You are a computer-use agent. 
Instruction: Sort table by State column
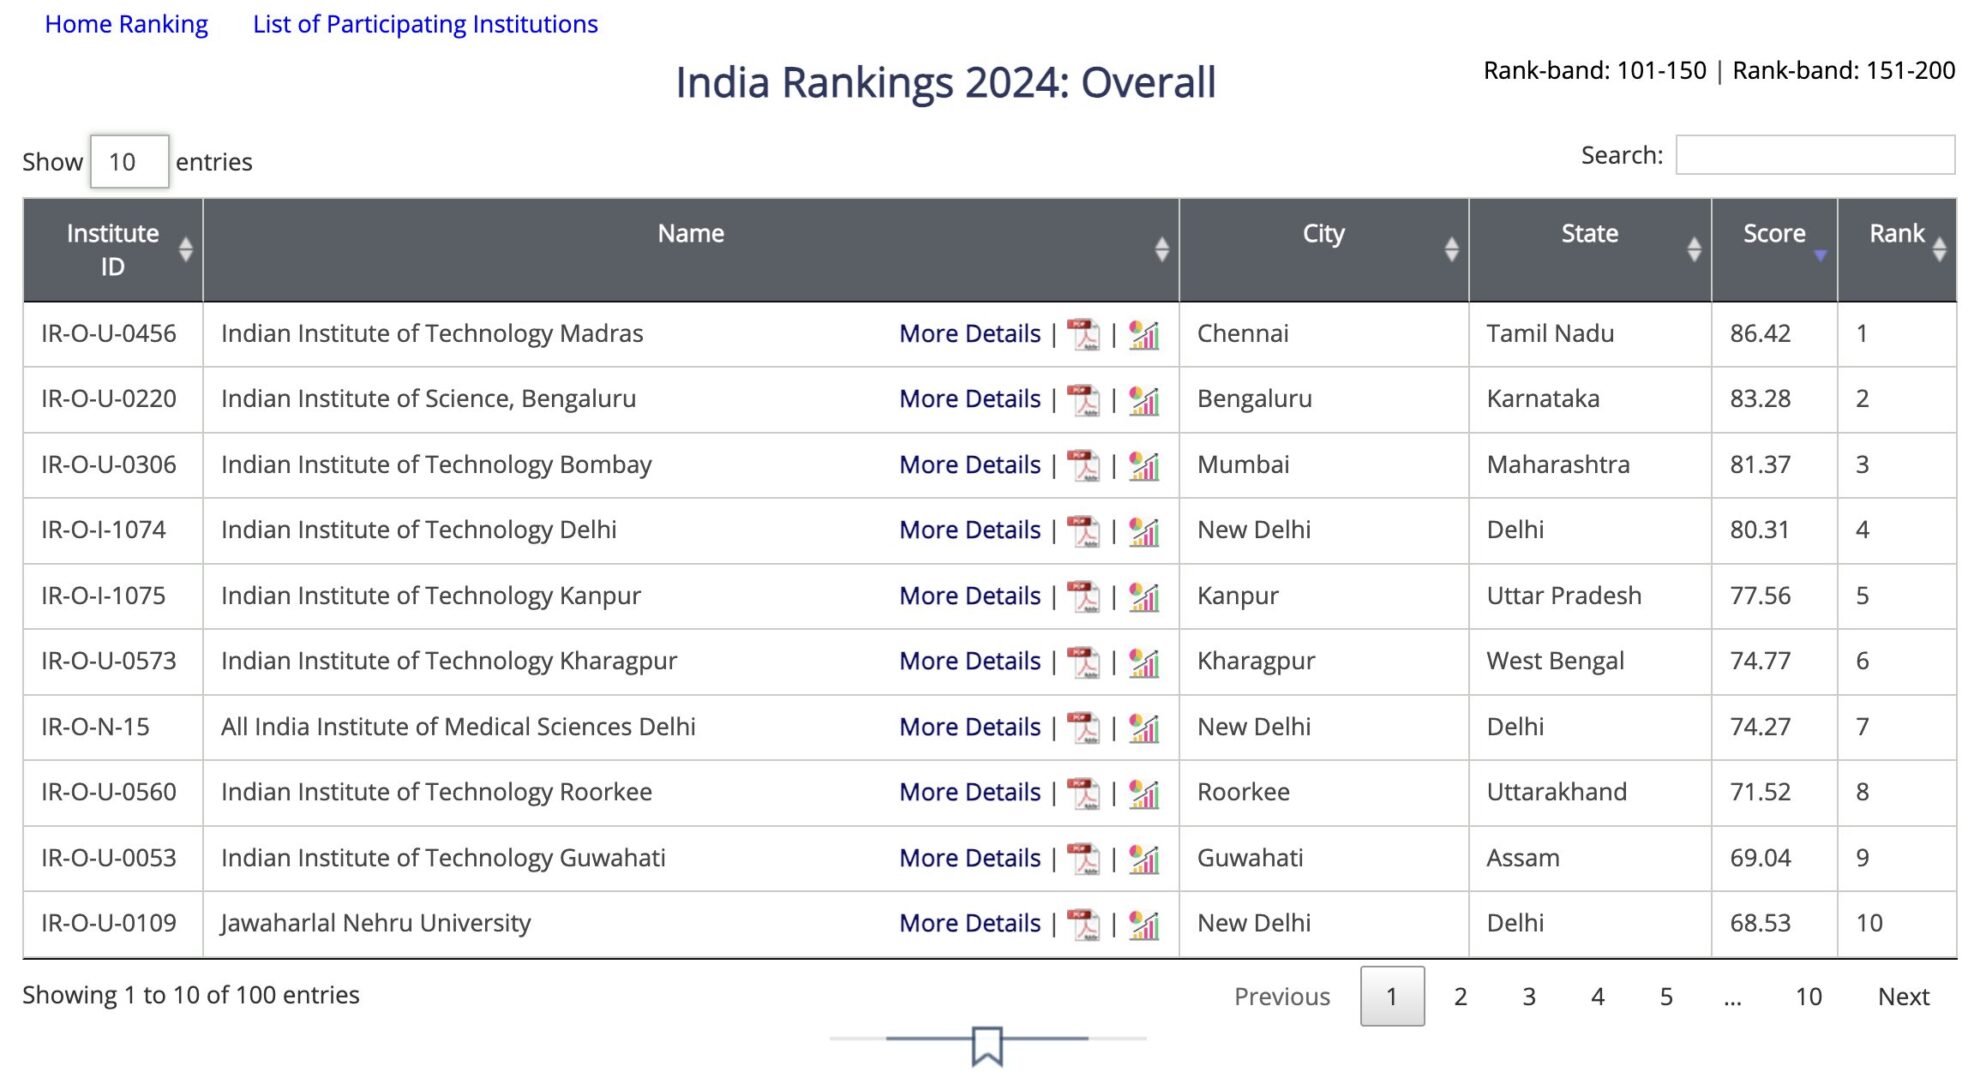point(1590,250)
